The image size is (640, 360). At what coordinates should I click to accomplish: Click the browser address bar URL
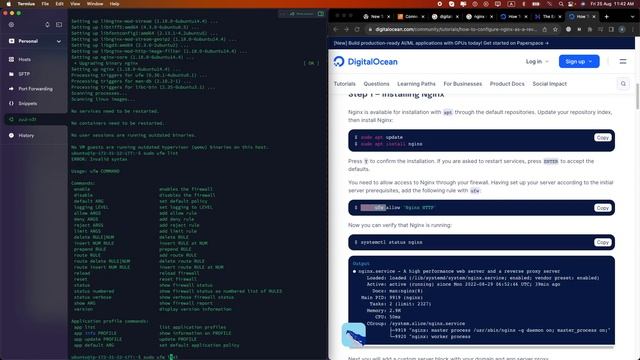pyautogui.click(x=456, y=29)
